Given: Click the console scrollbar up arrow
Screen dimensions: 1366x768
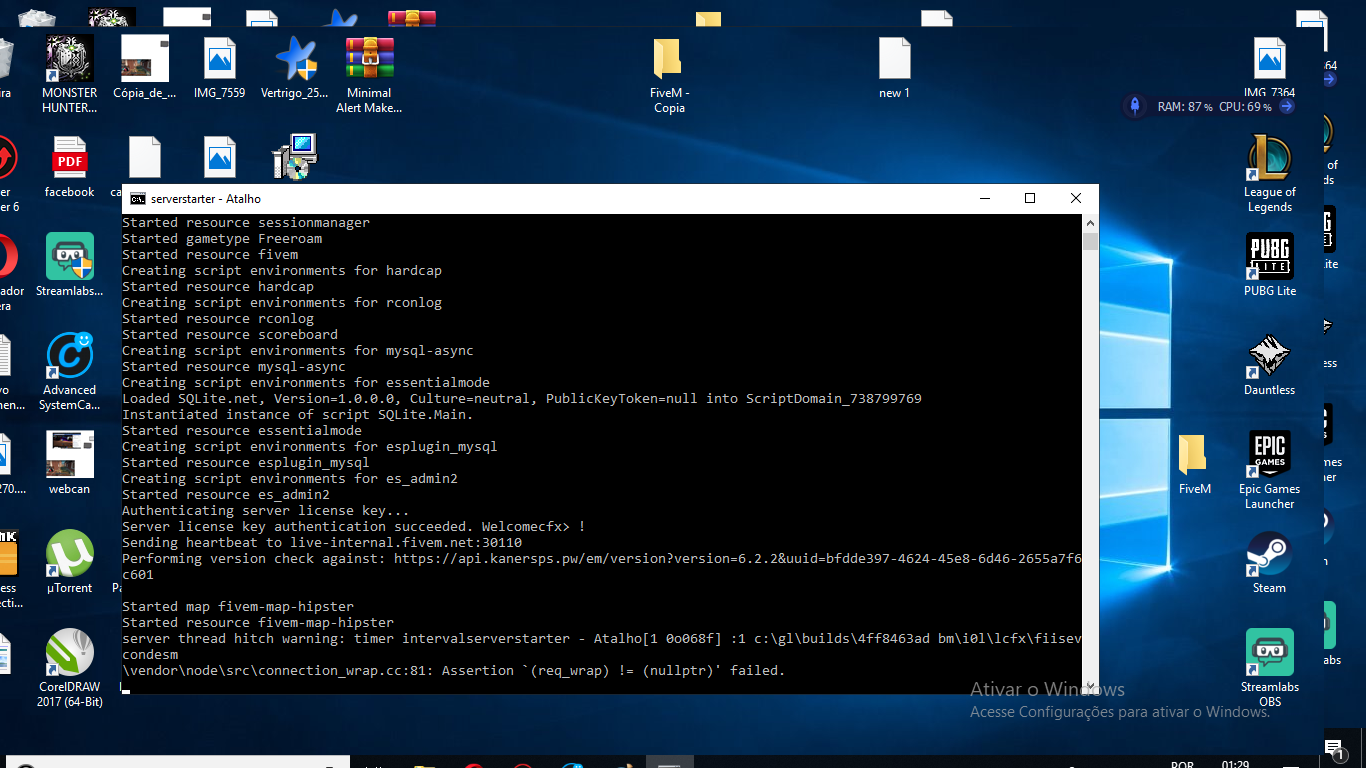Looking at the screenshot, I should pos(1090,223).
